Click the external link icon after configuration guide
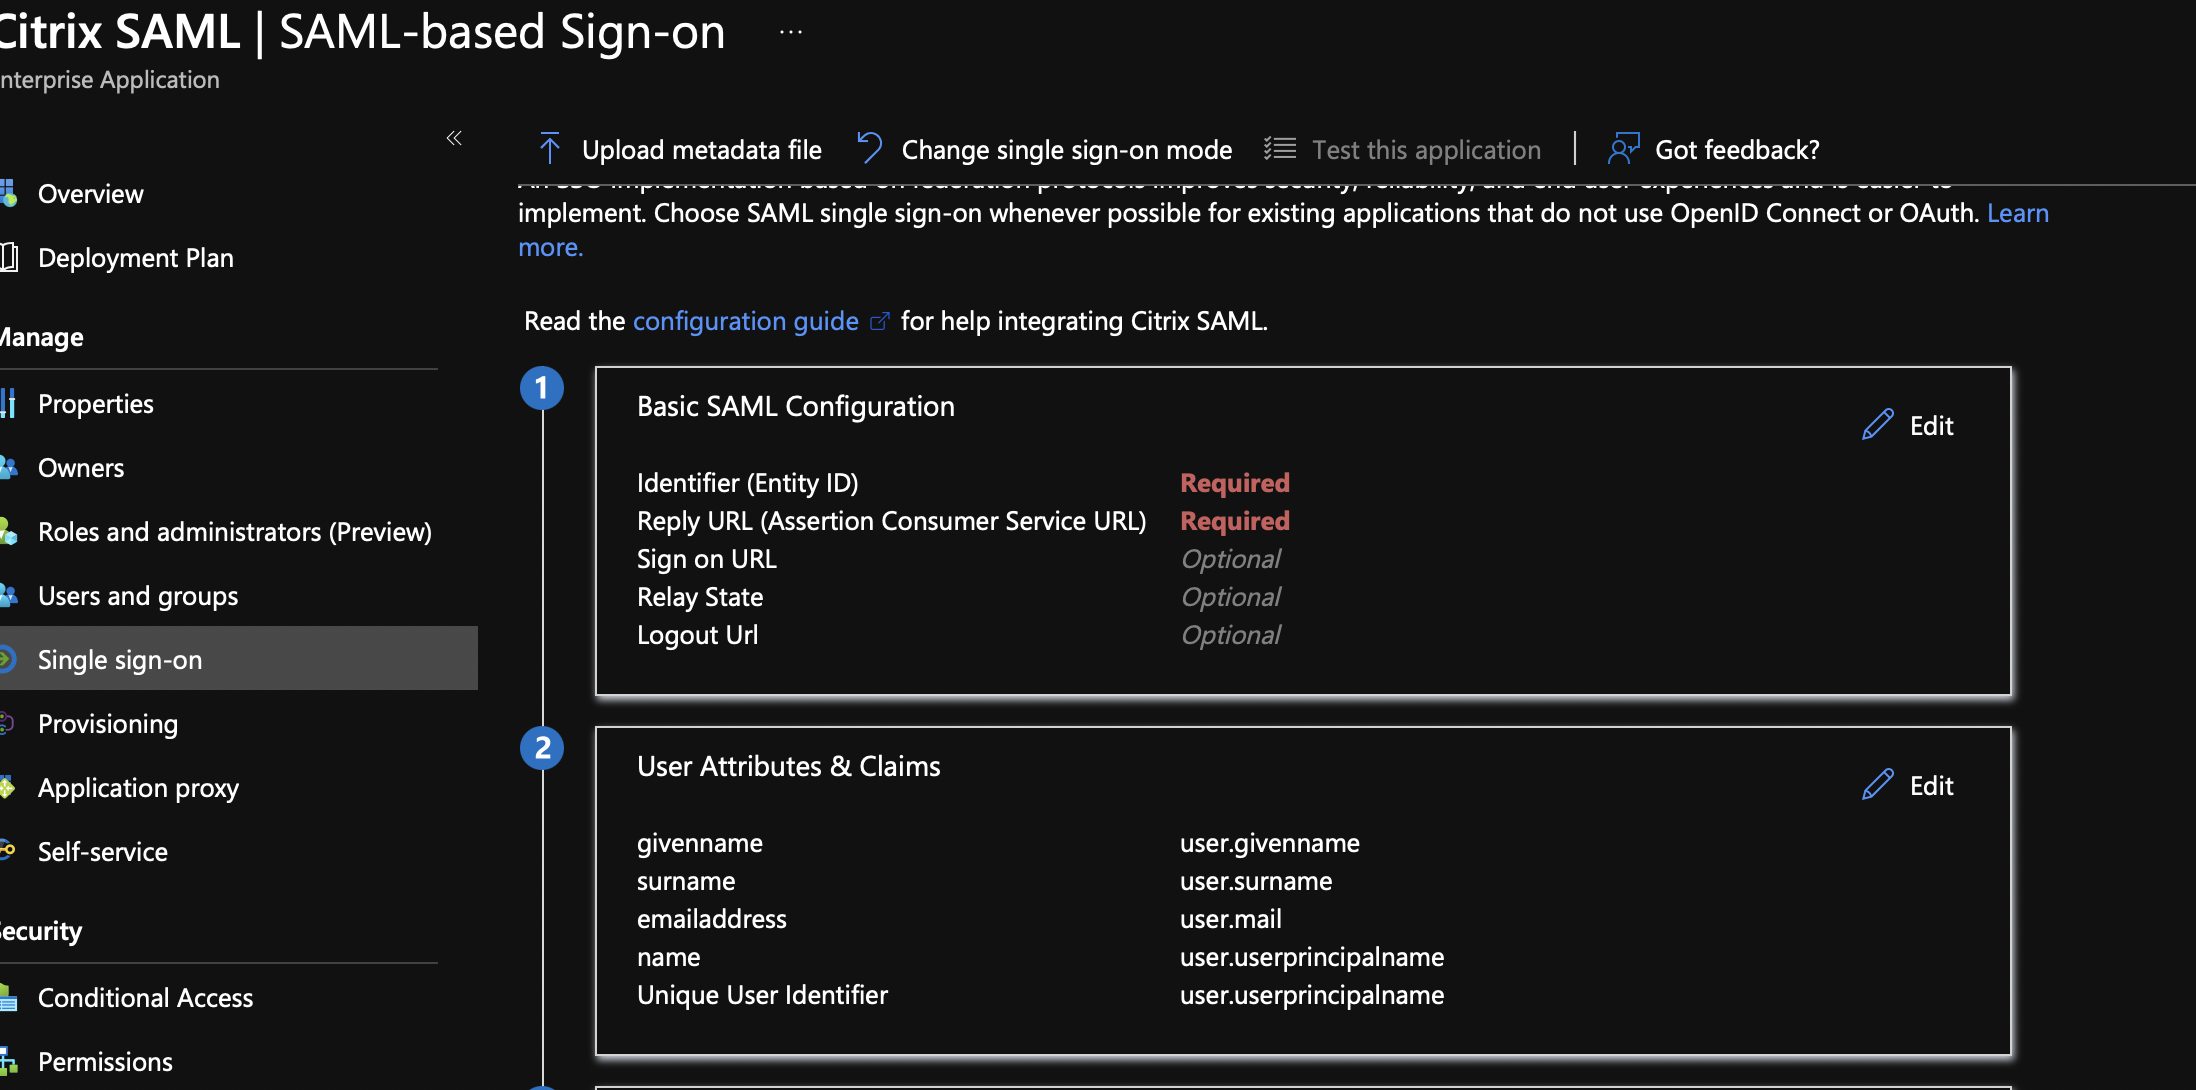2196x1090 pixels. tap(880, 322)
